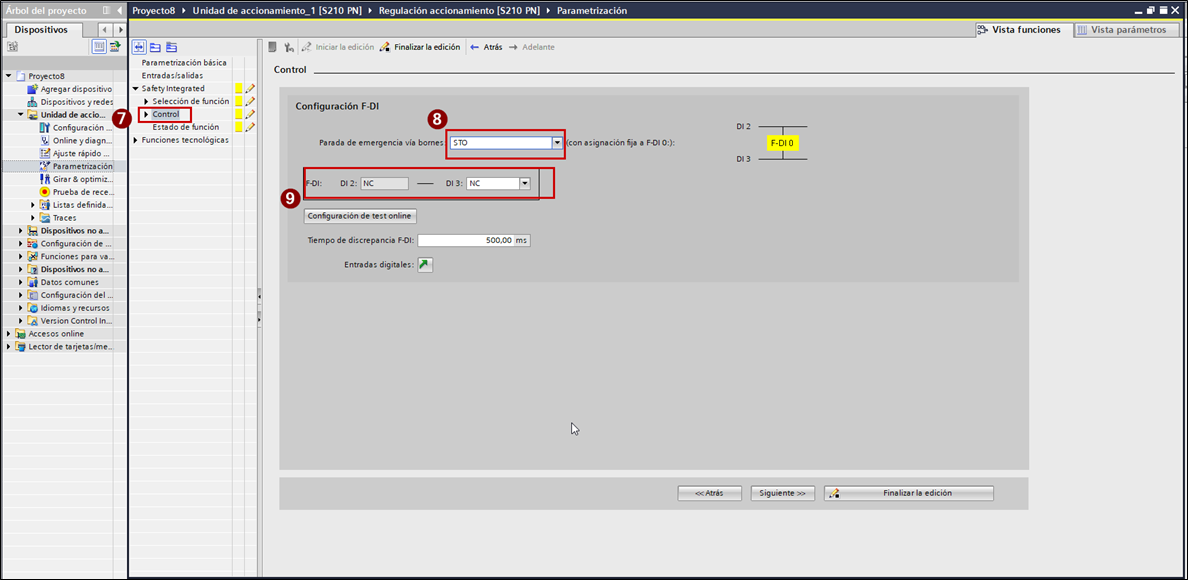Image resolution: width=1188 pixels, height=580 pixels.
Task: Collapse the Safety Integrated tree node
Action: click(136, 89)
